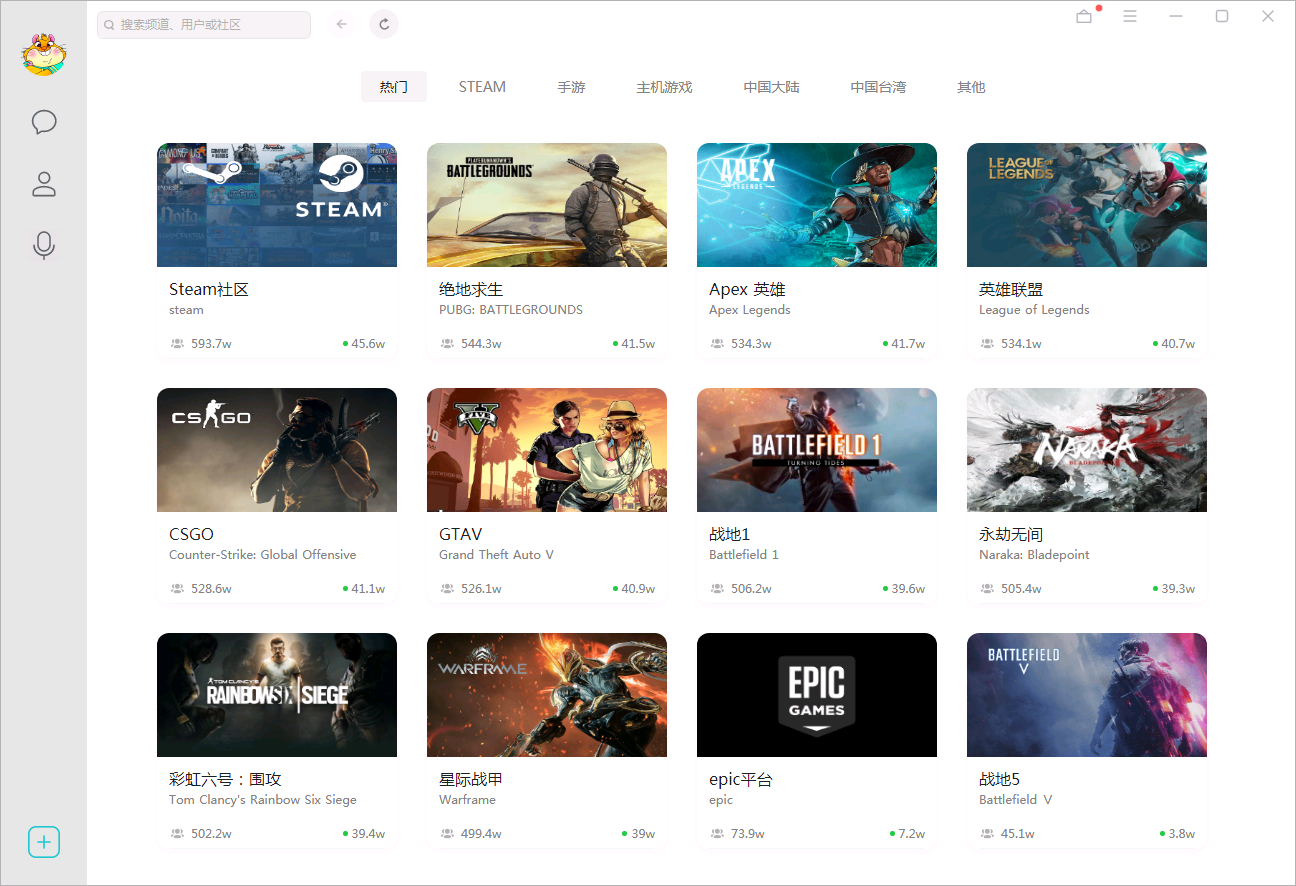Click member count icon on CSGO card
This screenshot has width=1296, height=886.
point(177,588)
